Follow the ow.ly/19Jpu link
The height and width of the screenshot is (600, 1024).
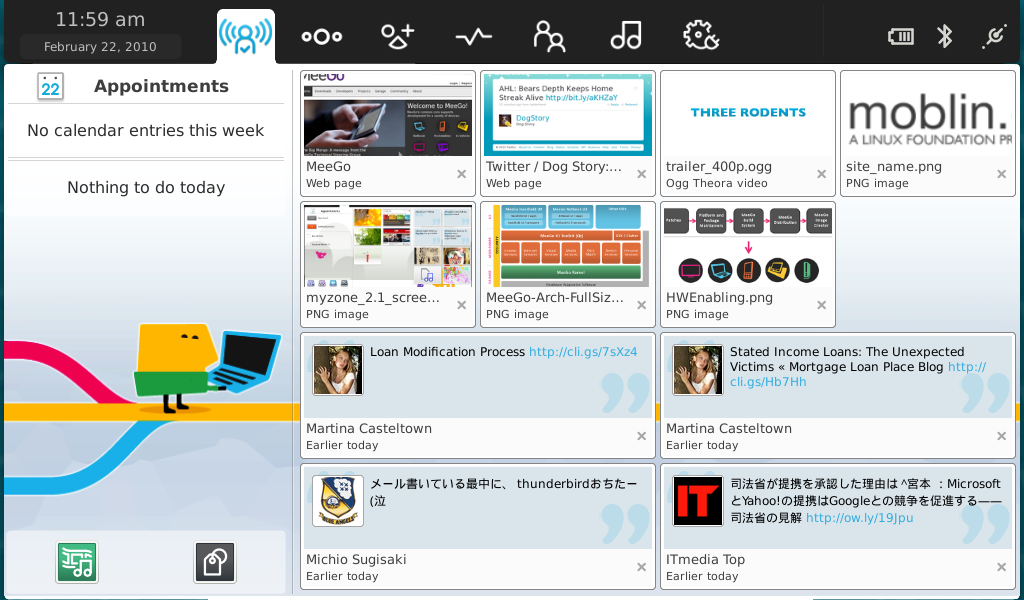coord(859,518)
